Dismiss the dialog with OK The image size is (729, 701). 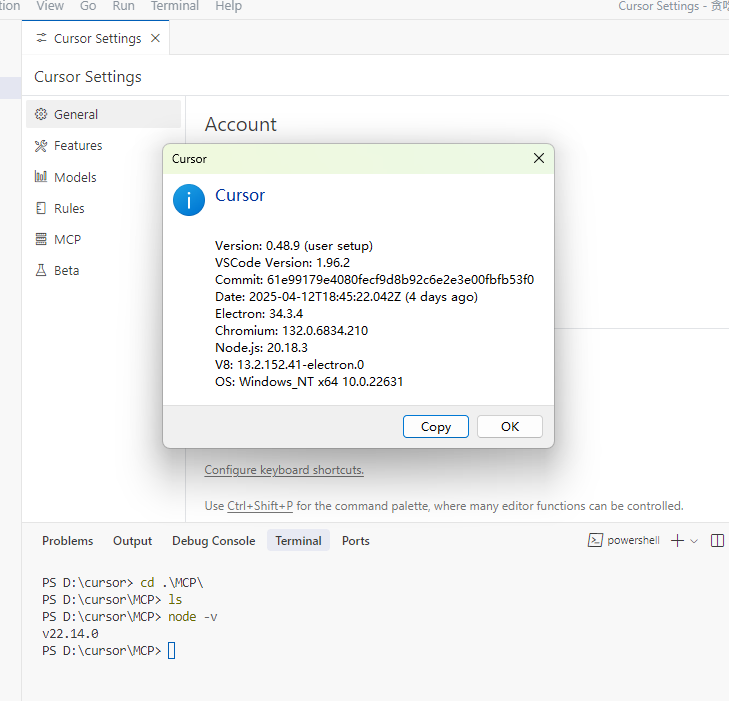tap(510, 426)
